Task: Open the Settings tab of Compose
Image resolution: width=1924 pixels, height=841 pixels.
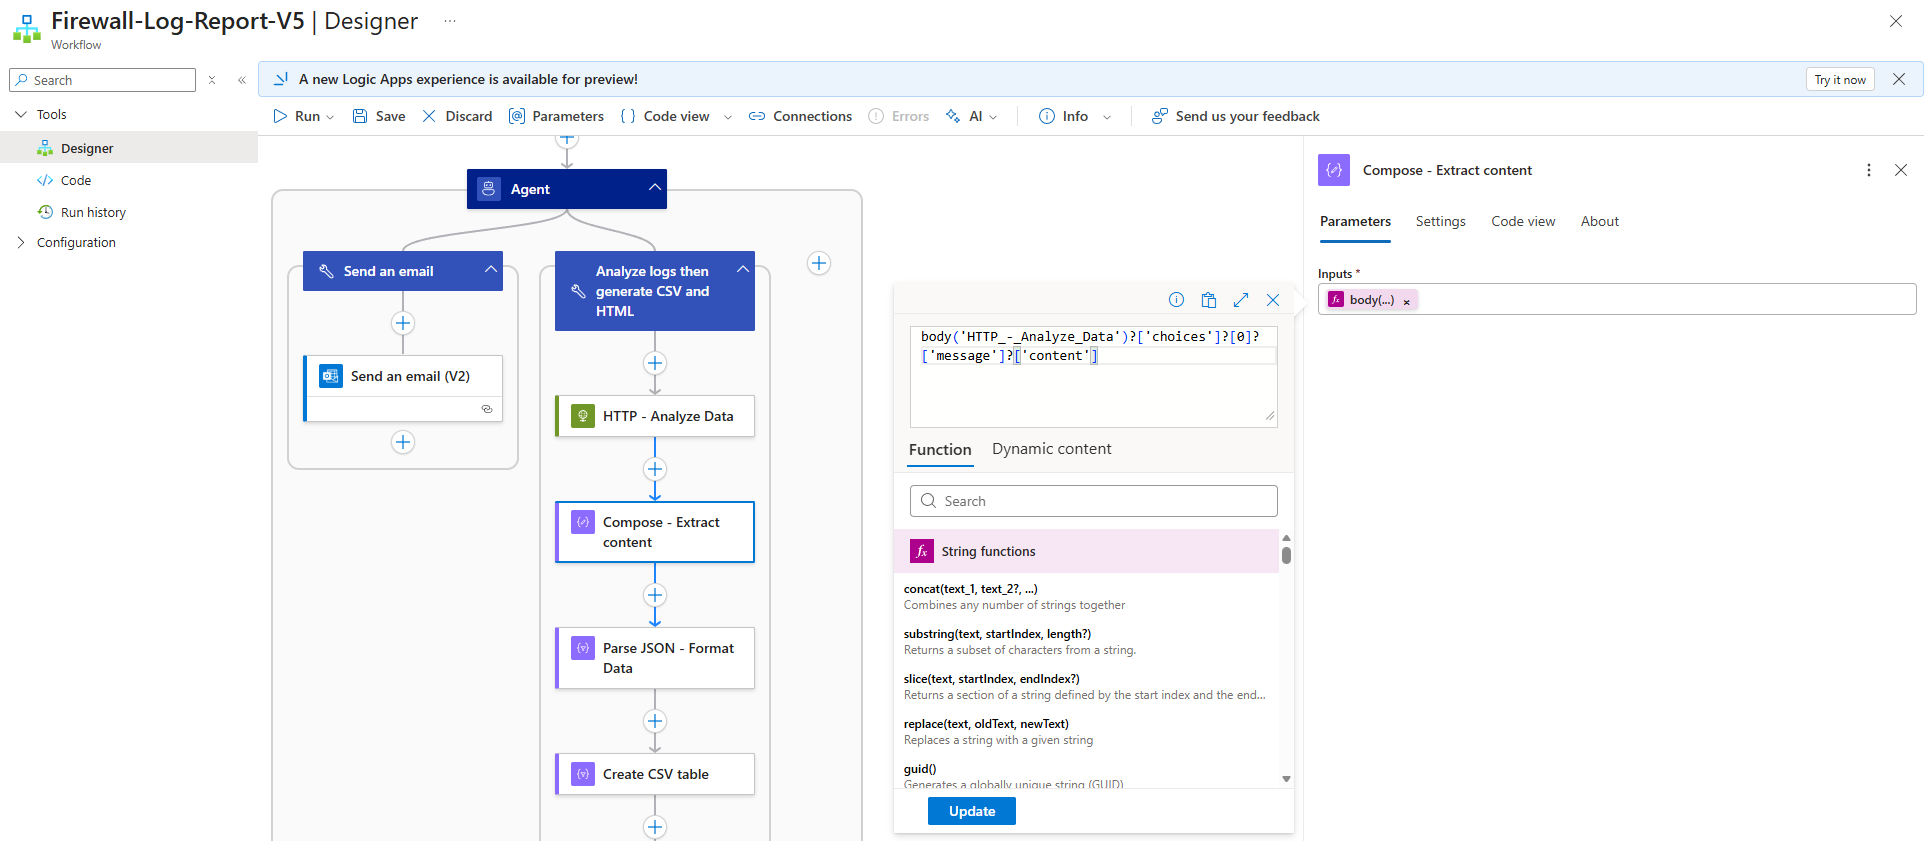Action: [x=1440, y=221]
